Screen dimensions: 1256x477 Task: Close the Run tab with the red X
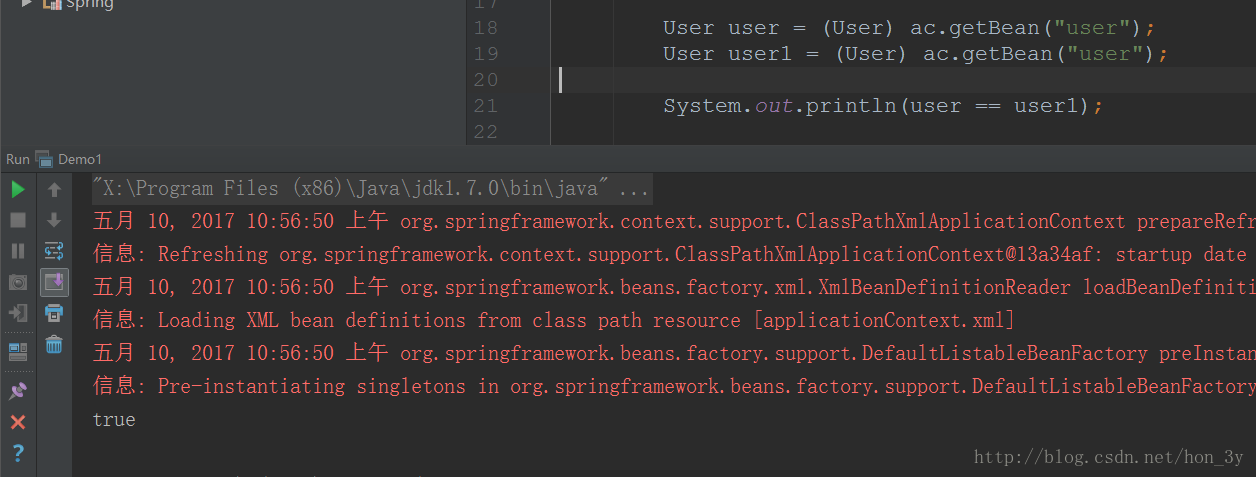(18, 422)
